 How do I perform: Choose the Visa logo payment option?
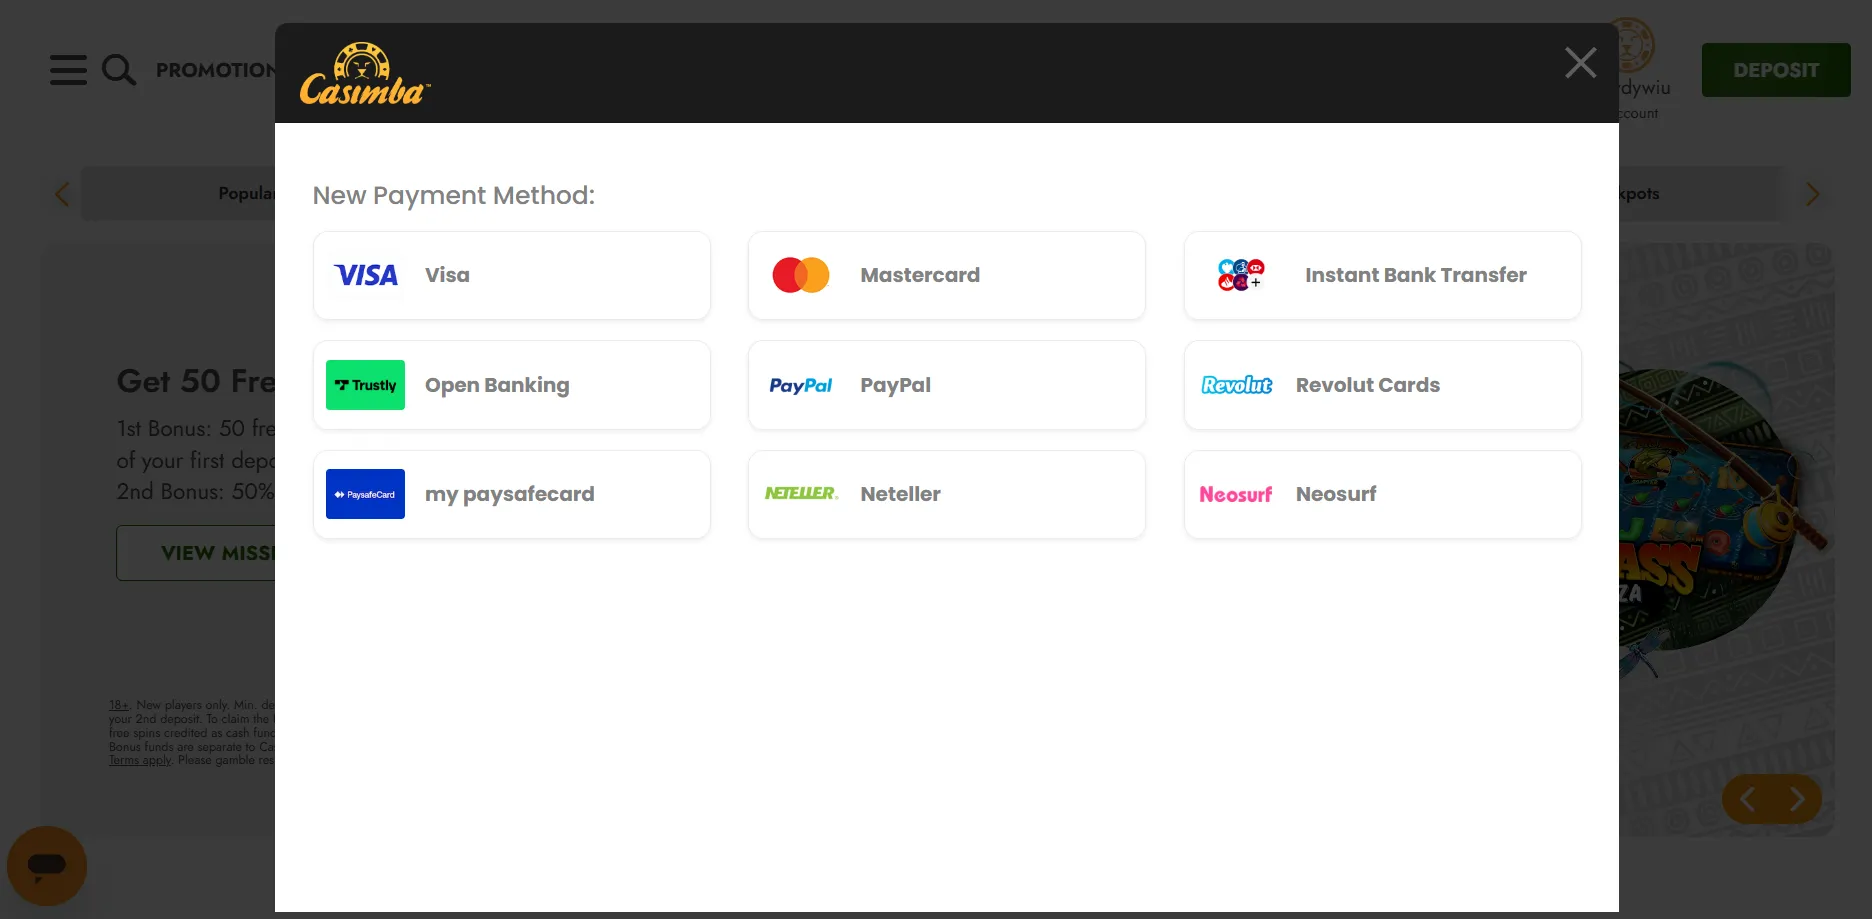(x=366, y=275)
